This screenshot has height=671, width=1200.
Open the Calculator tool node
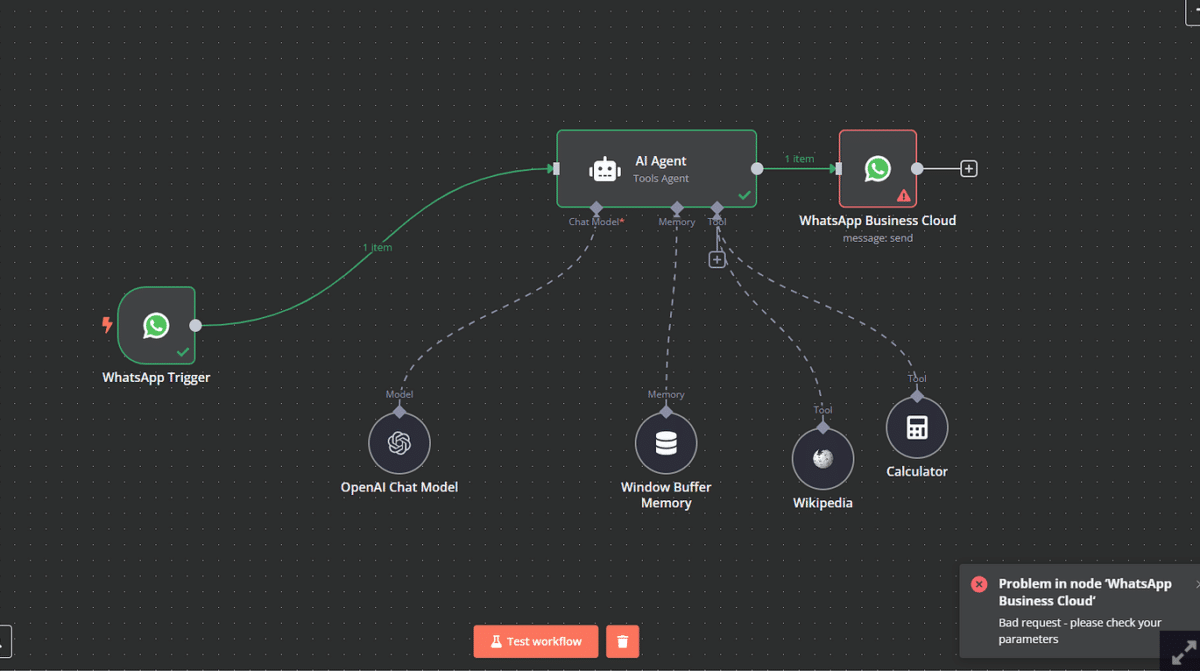click(916, 428)
